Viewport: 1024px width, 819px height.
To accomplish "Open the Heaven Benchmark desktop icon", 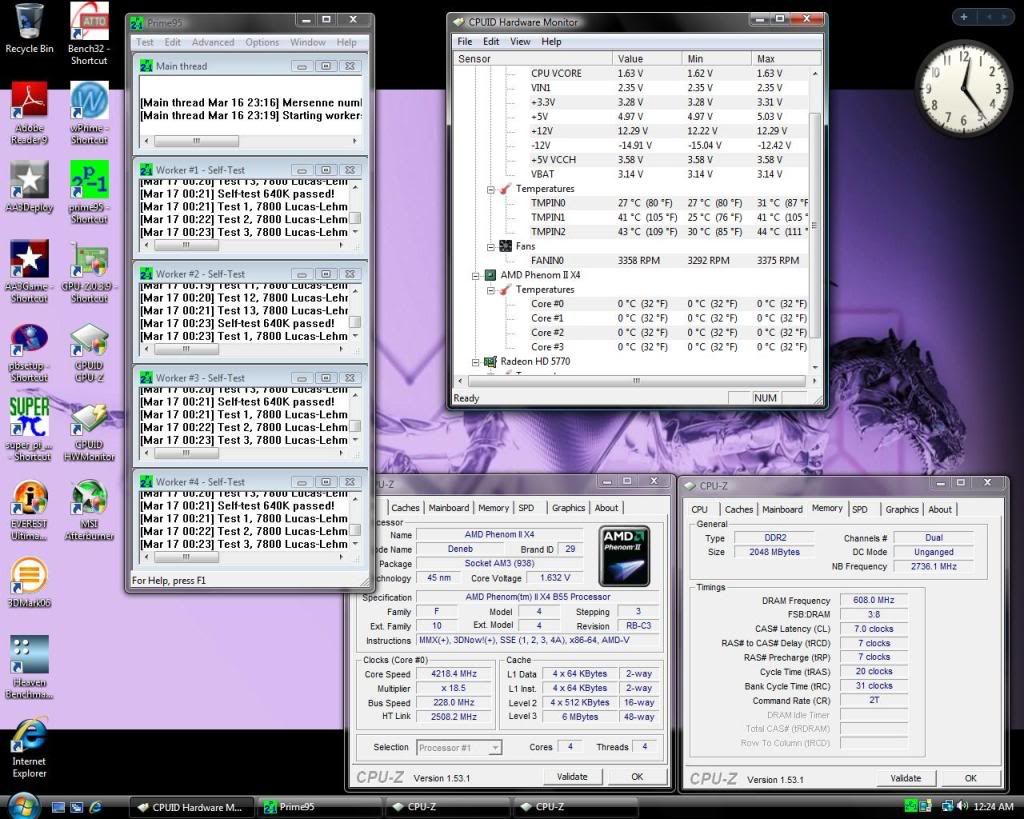I will click(29, 654).
